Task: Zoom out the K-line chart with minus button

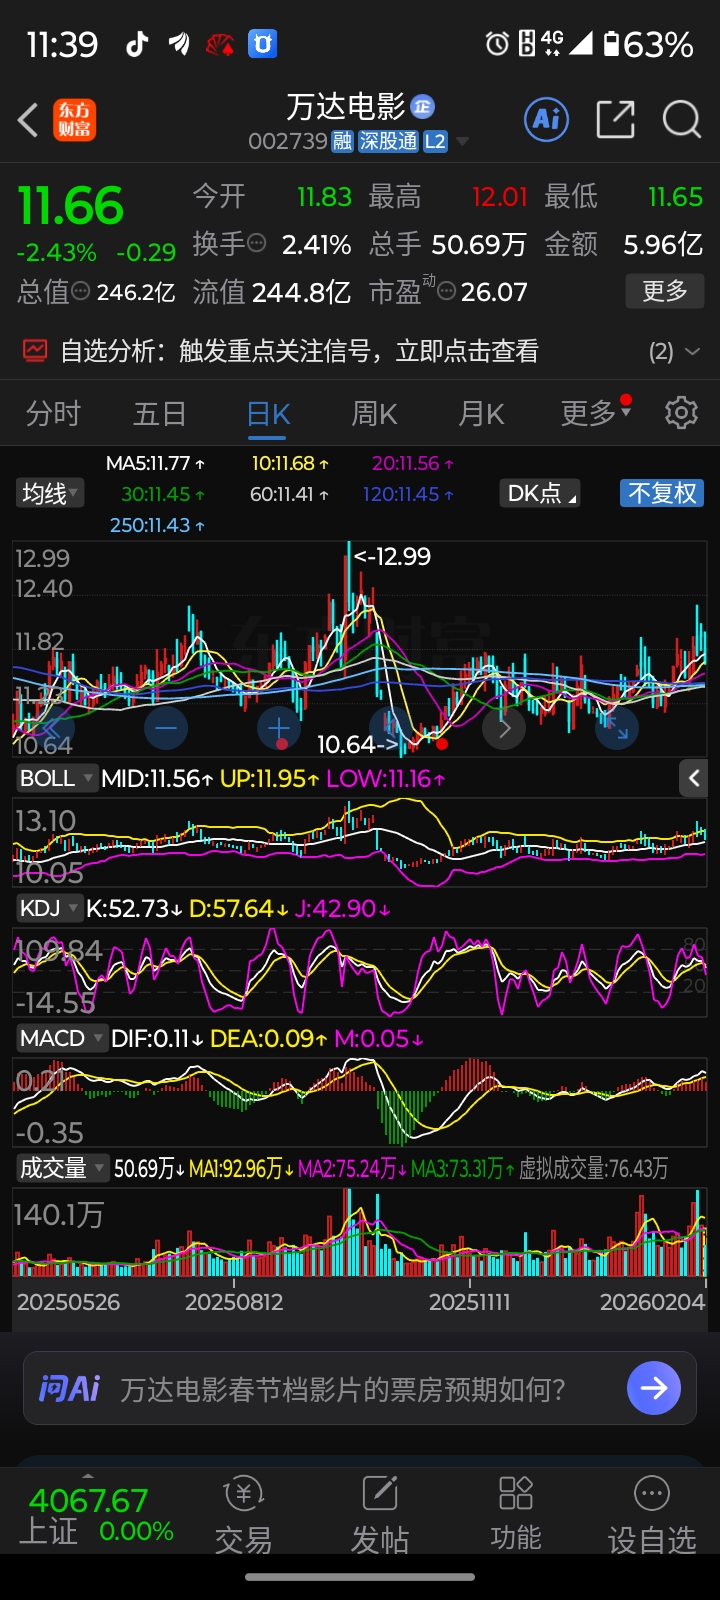Action: pyautogui.click(x=166, y=728)
